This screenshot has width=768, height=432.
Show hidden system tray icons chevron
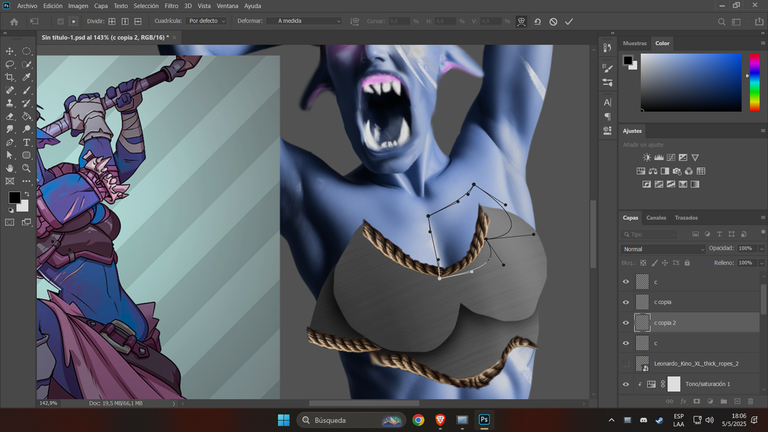click(611, 420)
